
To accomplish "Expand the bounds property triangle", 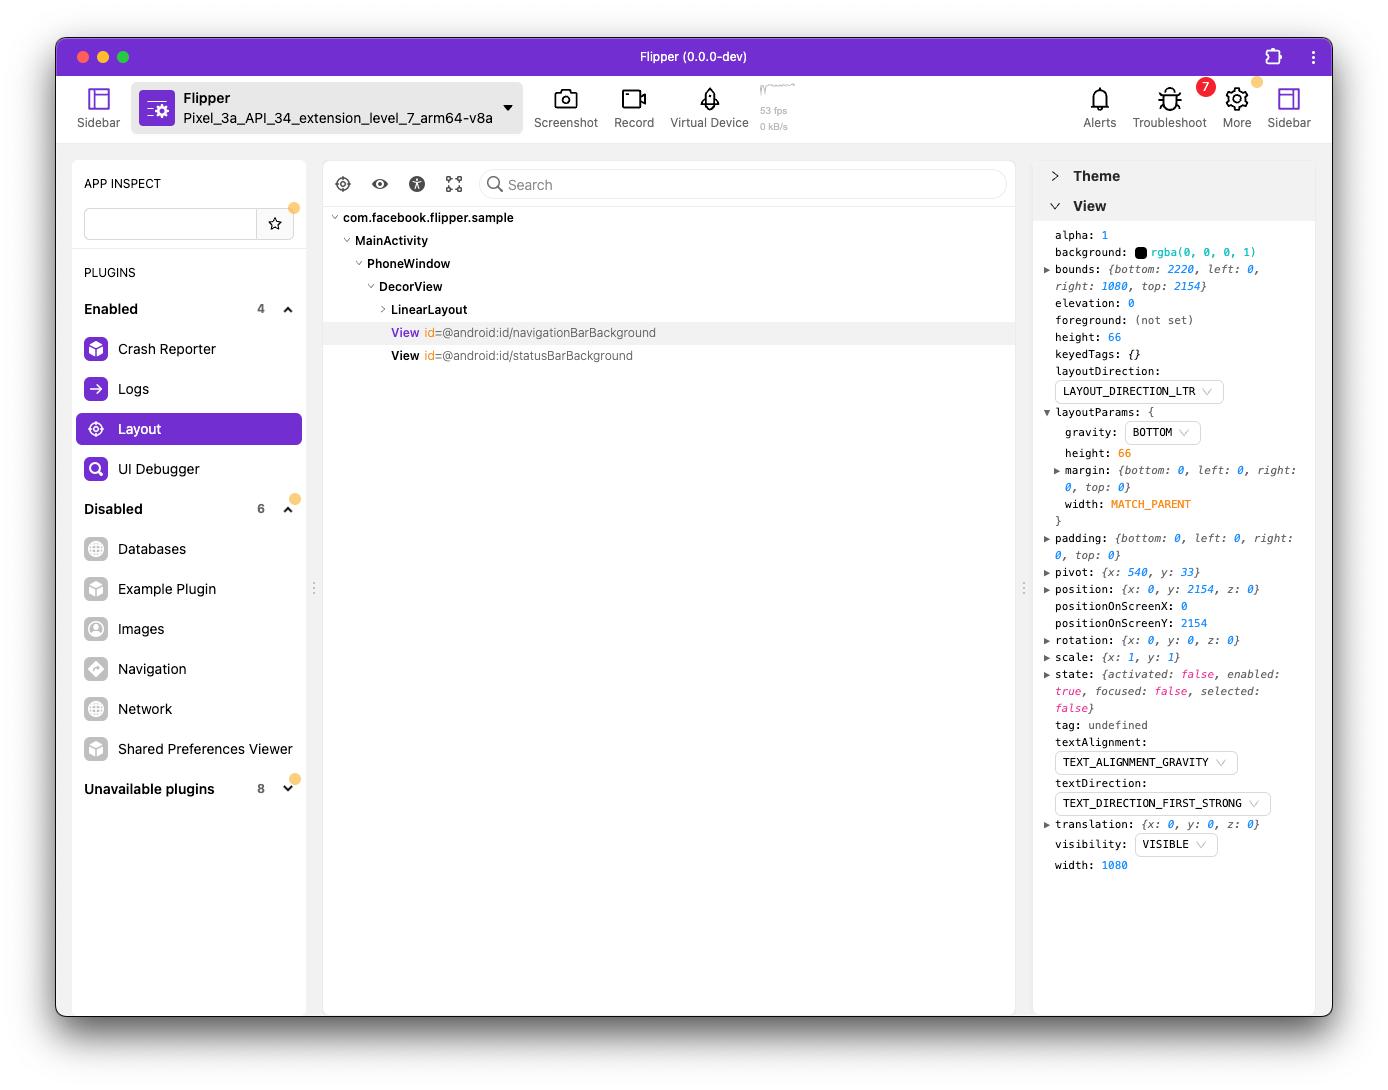I will [1047, 270].
